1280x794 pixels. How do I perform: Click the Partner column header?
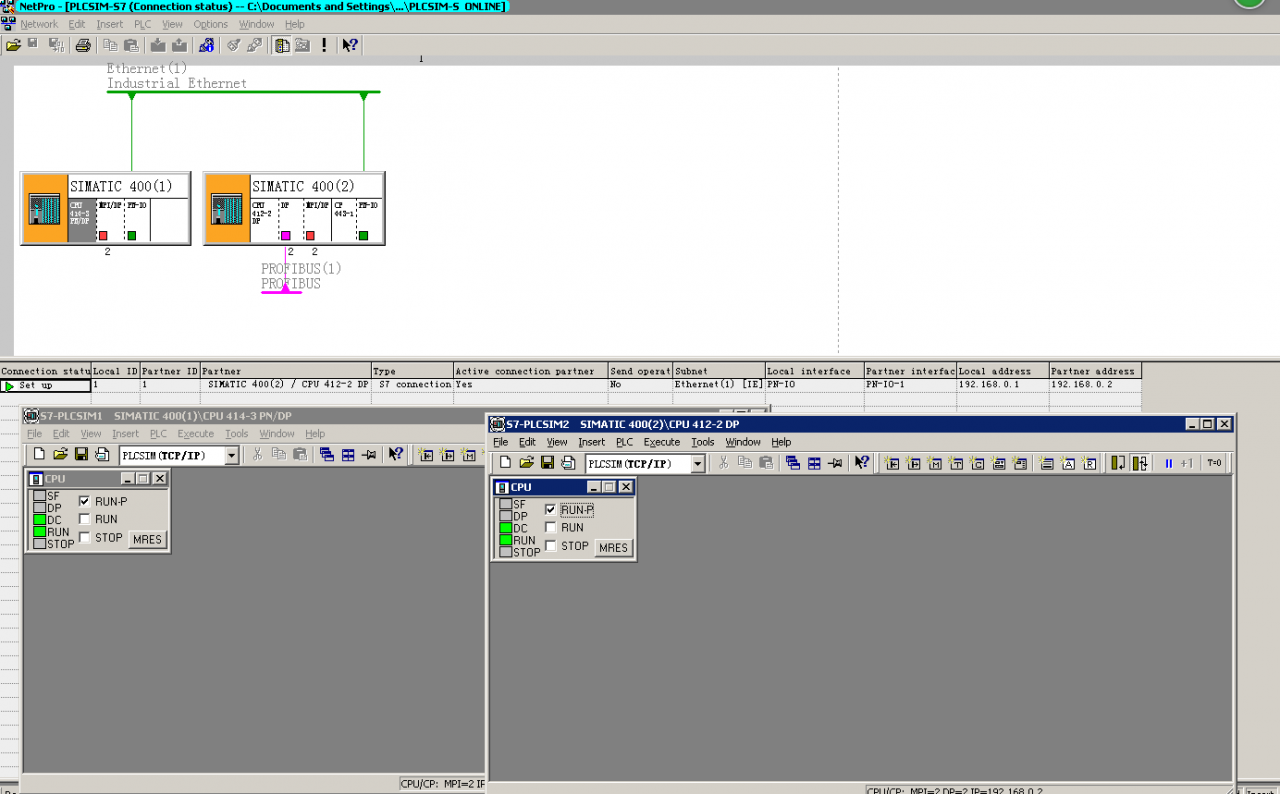[x=285, y=371]
